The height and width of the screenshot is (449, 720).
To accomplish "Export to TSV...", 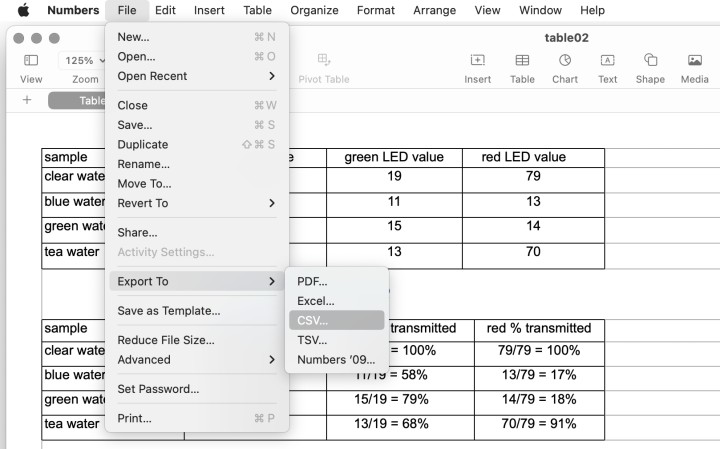I will point(337,340).
